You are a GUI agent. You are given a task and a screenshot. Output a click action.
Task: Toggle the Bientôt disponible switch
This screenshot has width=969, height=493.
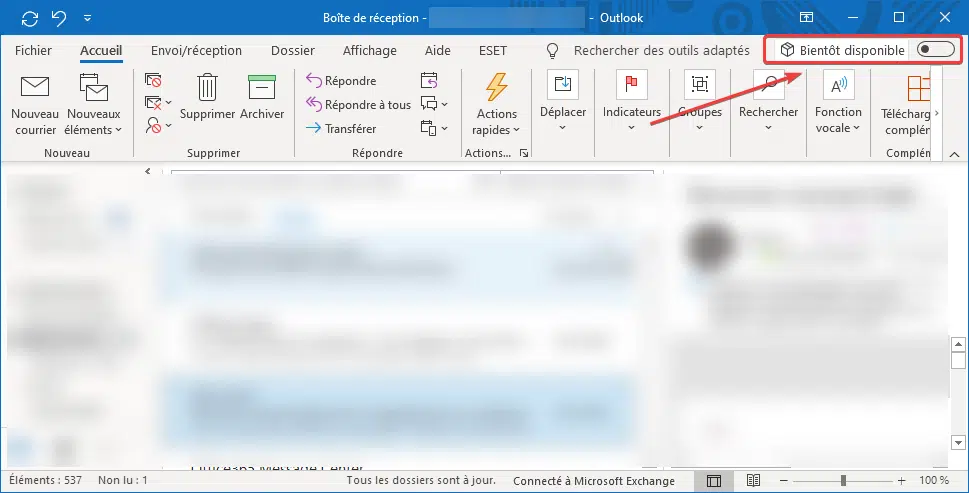(x=936, y=50)
